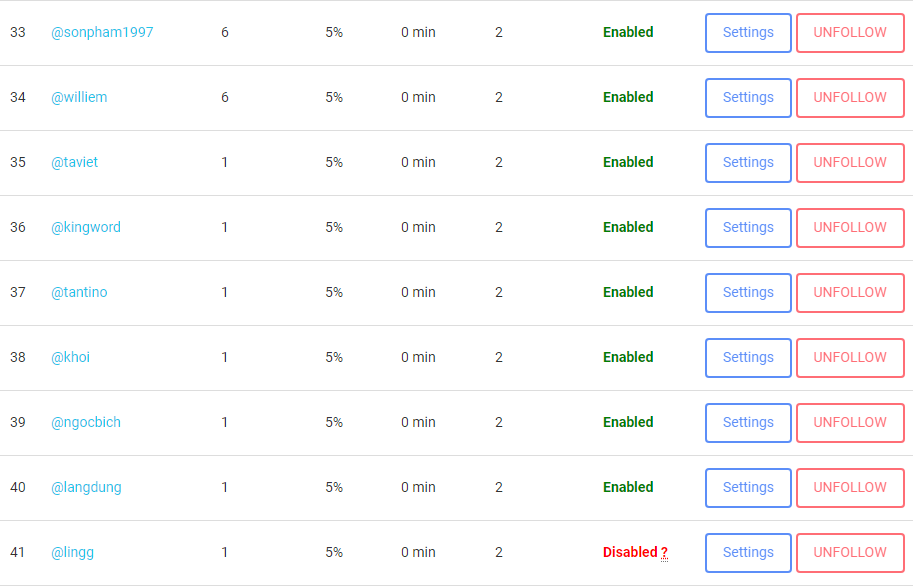Open the @williem profile link

(x=79, y=97)
